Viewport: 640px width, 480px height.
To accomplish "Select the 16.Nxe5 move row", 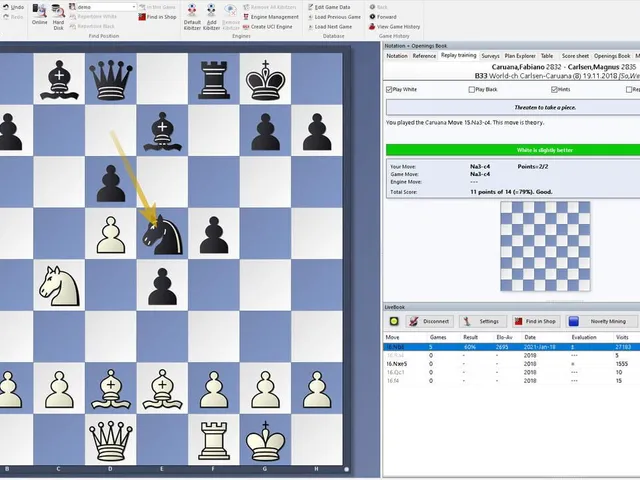I will click(x=511, y=364).
